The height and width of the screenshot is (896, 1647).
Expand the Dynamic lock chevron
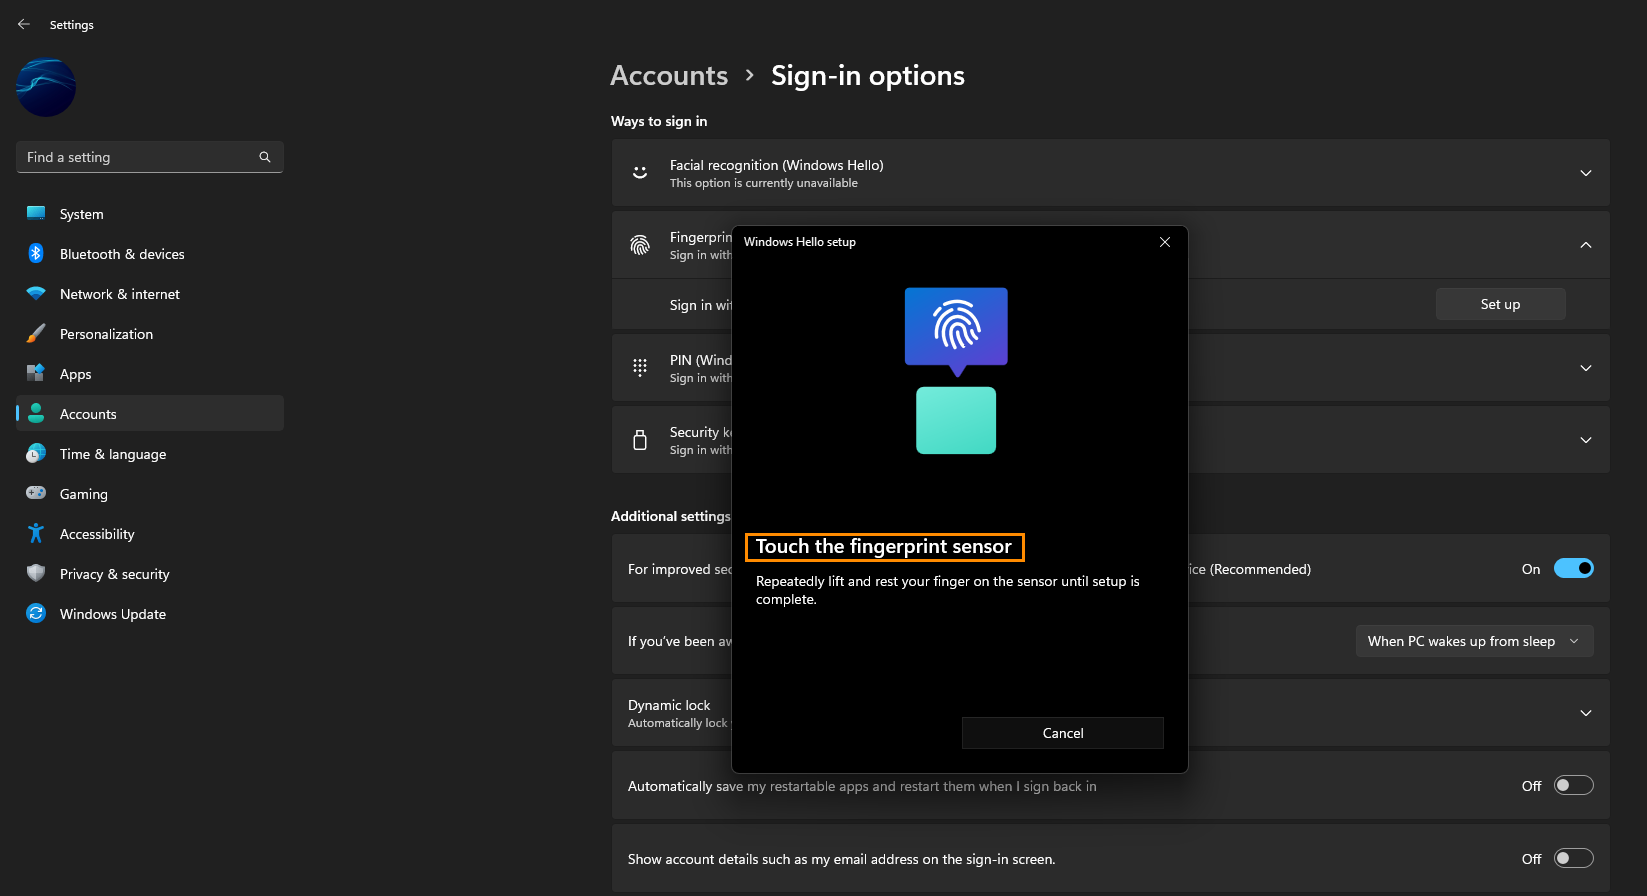click(x=1586, y=713)
